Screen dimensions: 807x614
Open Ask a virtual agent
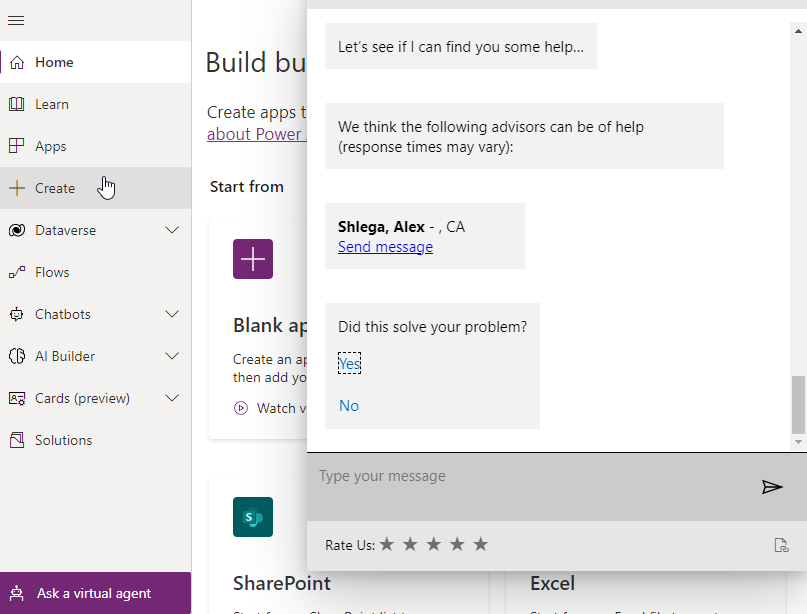pos(95,593)
